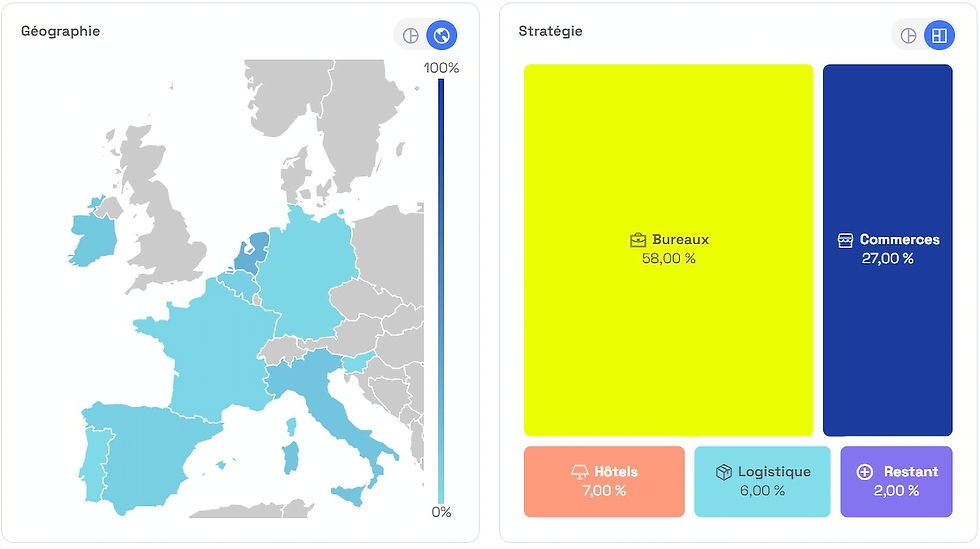Click the box icon beside Logistique
The width and height of the screenshot is (980, 549).
(x=724, y=472)
